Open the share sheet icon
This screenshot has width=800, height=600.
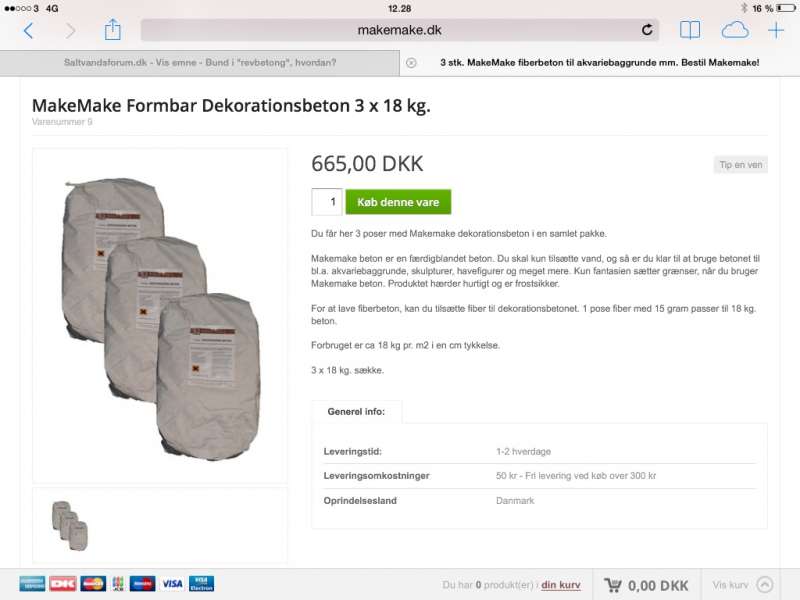[113, 30]
